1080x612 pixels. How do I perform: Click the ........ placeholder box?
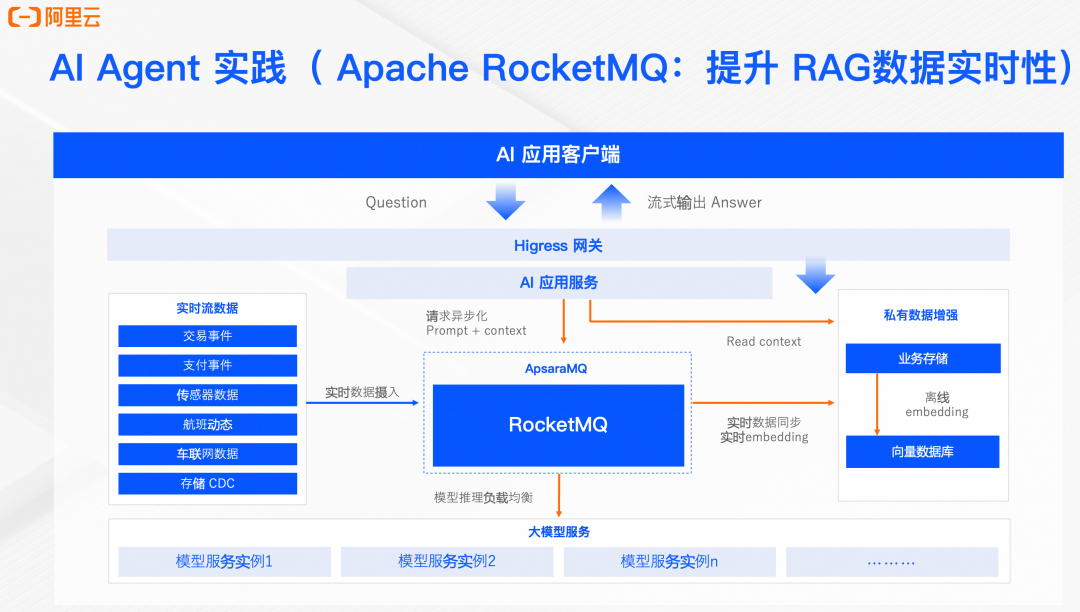(891, 561)
